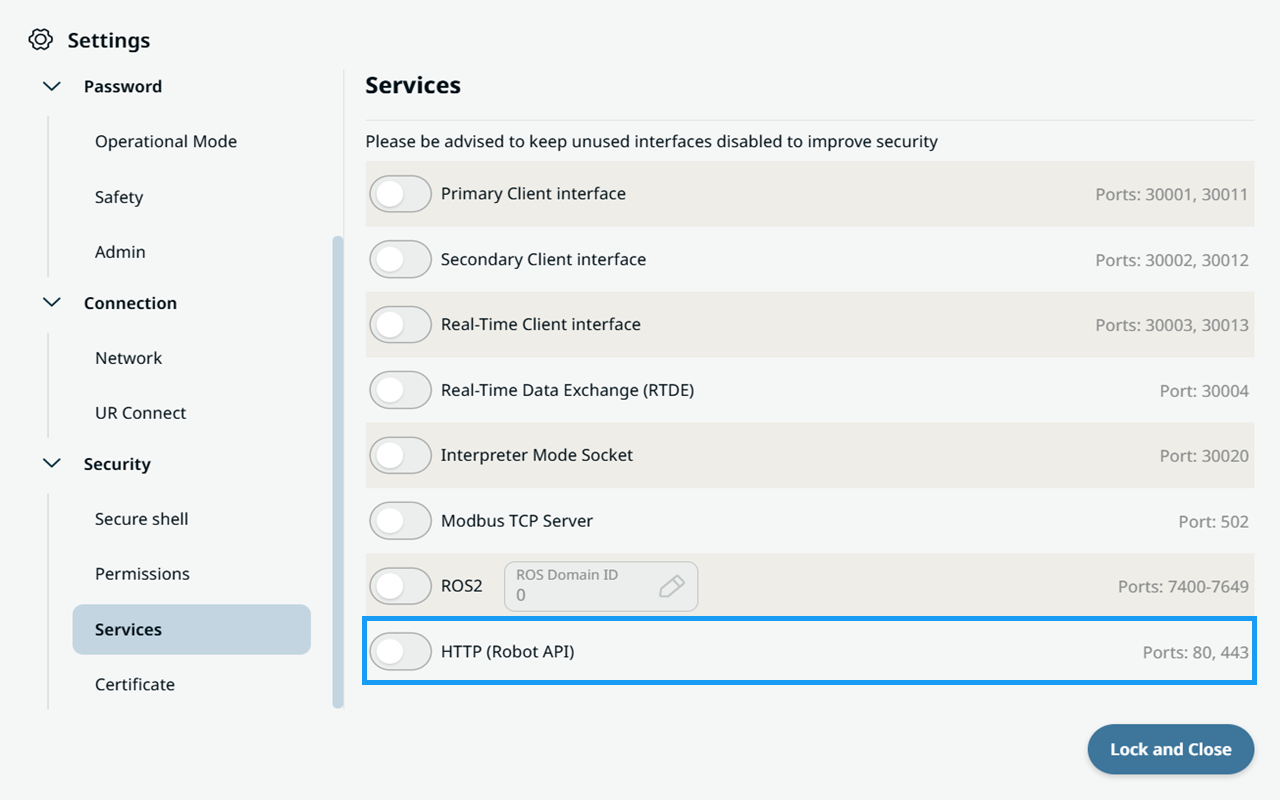The width and height of the screenshot is (1280, 800).
Task: Enable the Modbus TCP Server toggle
Action: (401, 521)
